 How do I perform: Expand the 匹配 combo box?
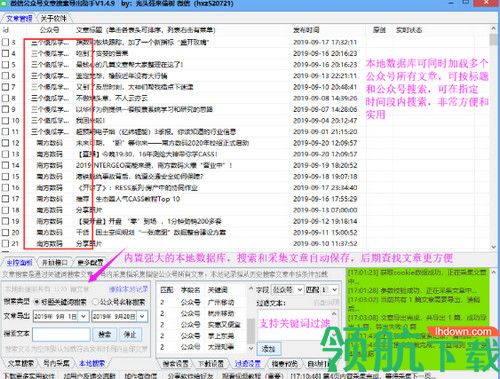pos(335,290)
